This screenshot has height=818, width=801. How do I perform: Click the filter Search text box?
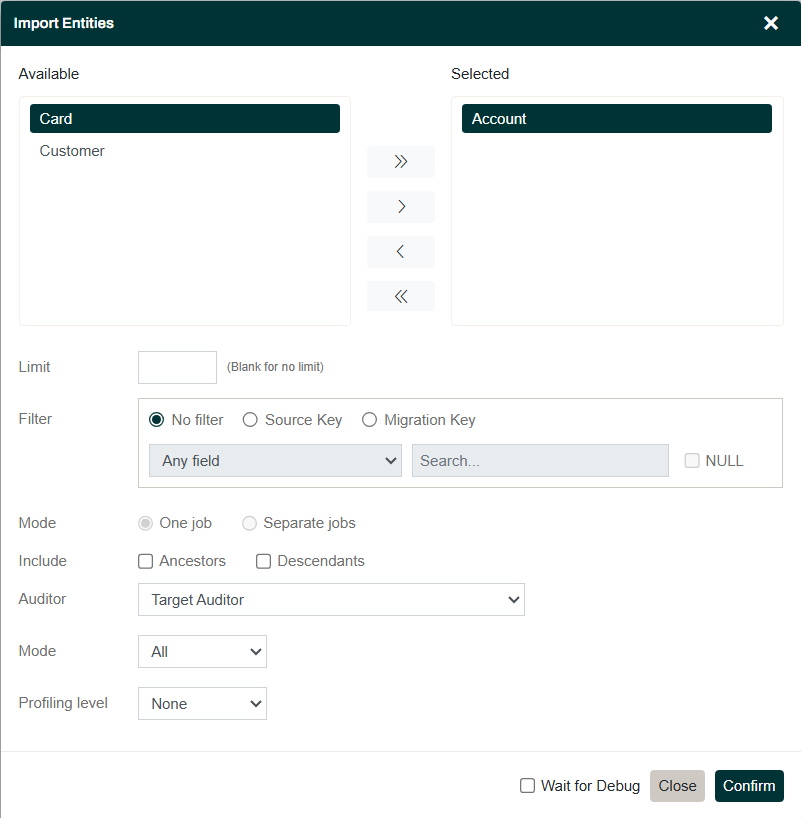coord(540,461)
